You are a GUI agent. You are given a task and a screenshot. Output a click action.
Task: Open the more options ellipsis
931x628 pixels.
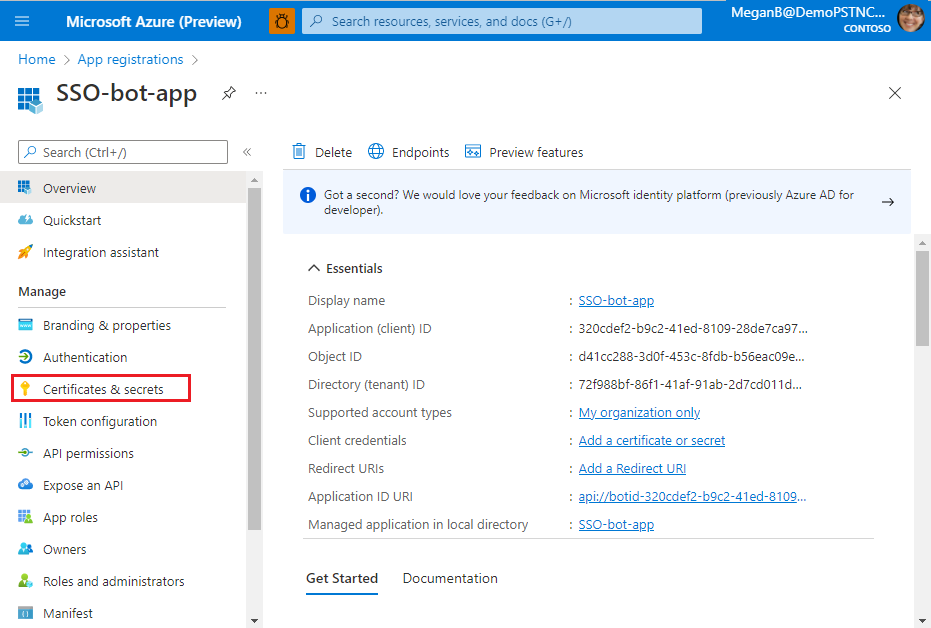click(261, 93)
